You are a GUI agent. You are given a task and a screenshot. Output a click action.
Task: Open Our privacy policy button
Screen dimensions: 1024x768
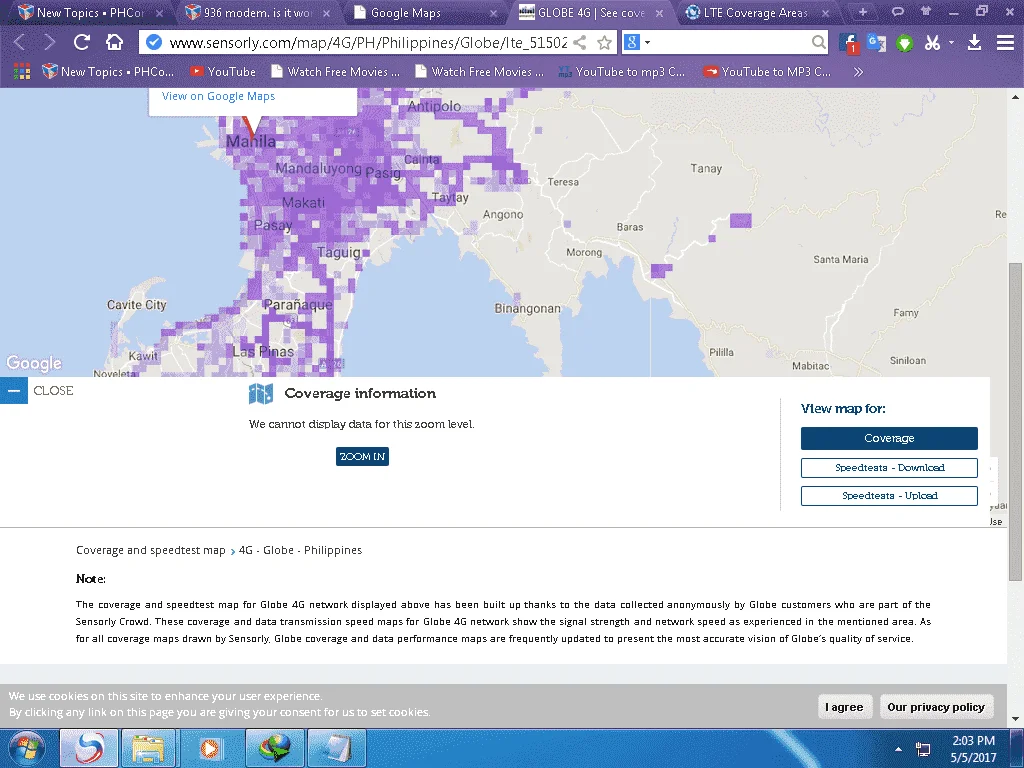(936, 707)
